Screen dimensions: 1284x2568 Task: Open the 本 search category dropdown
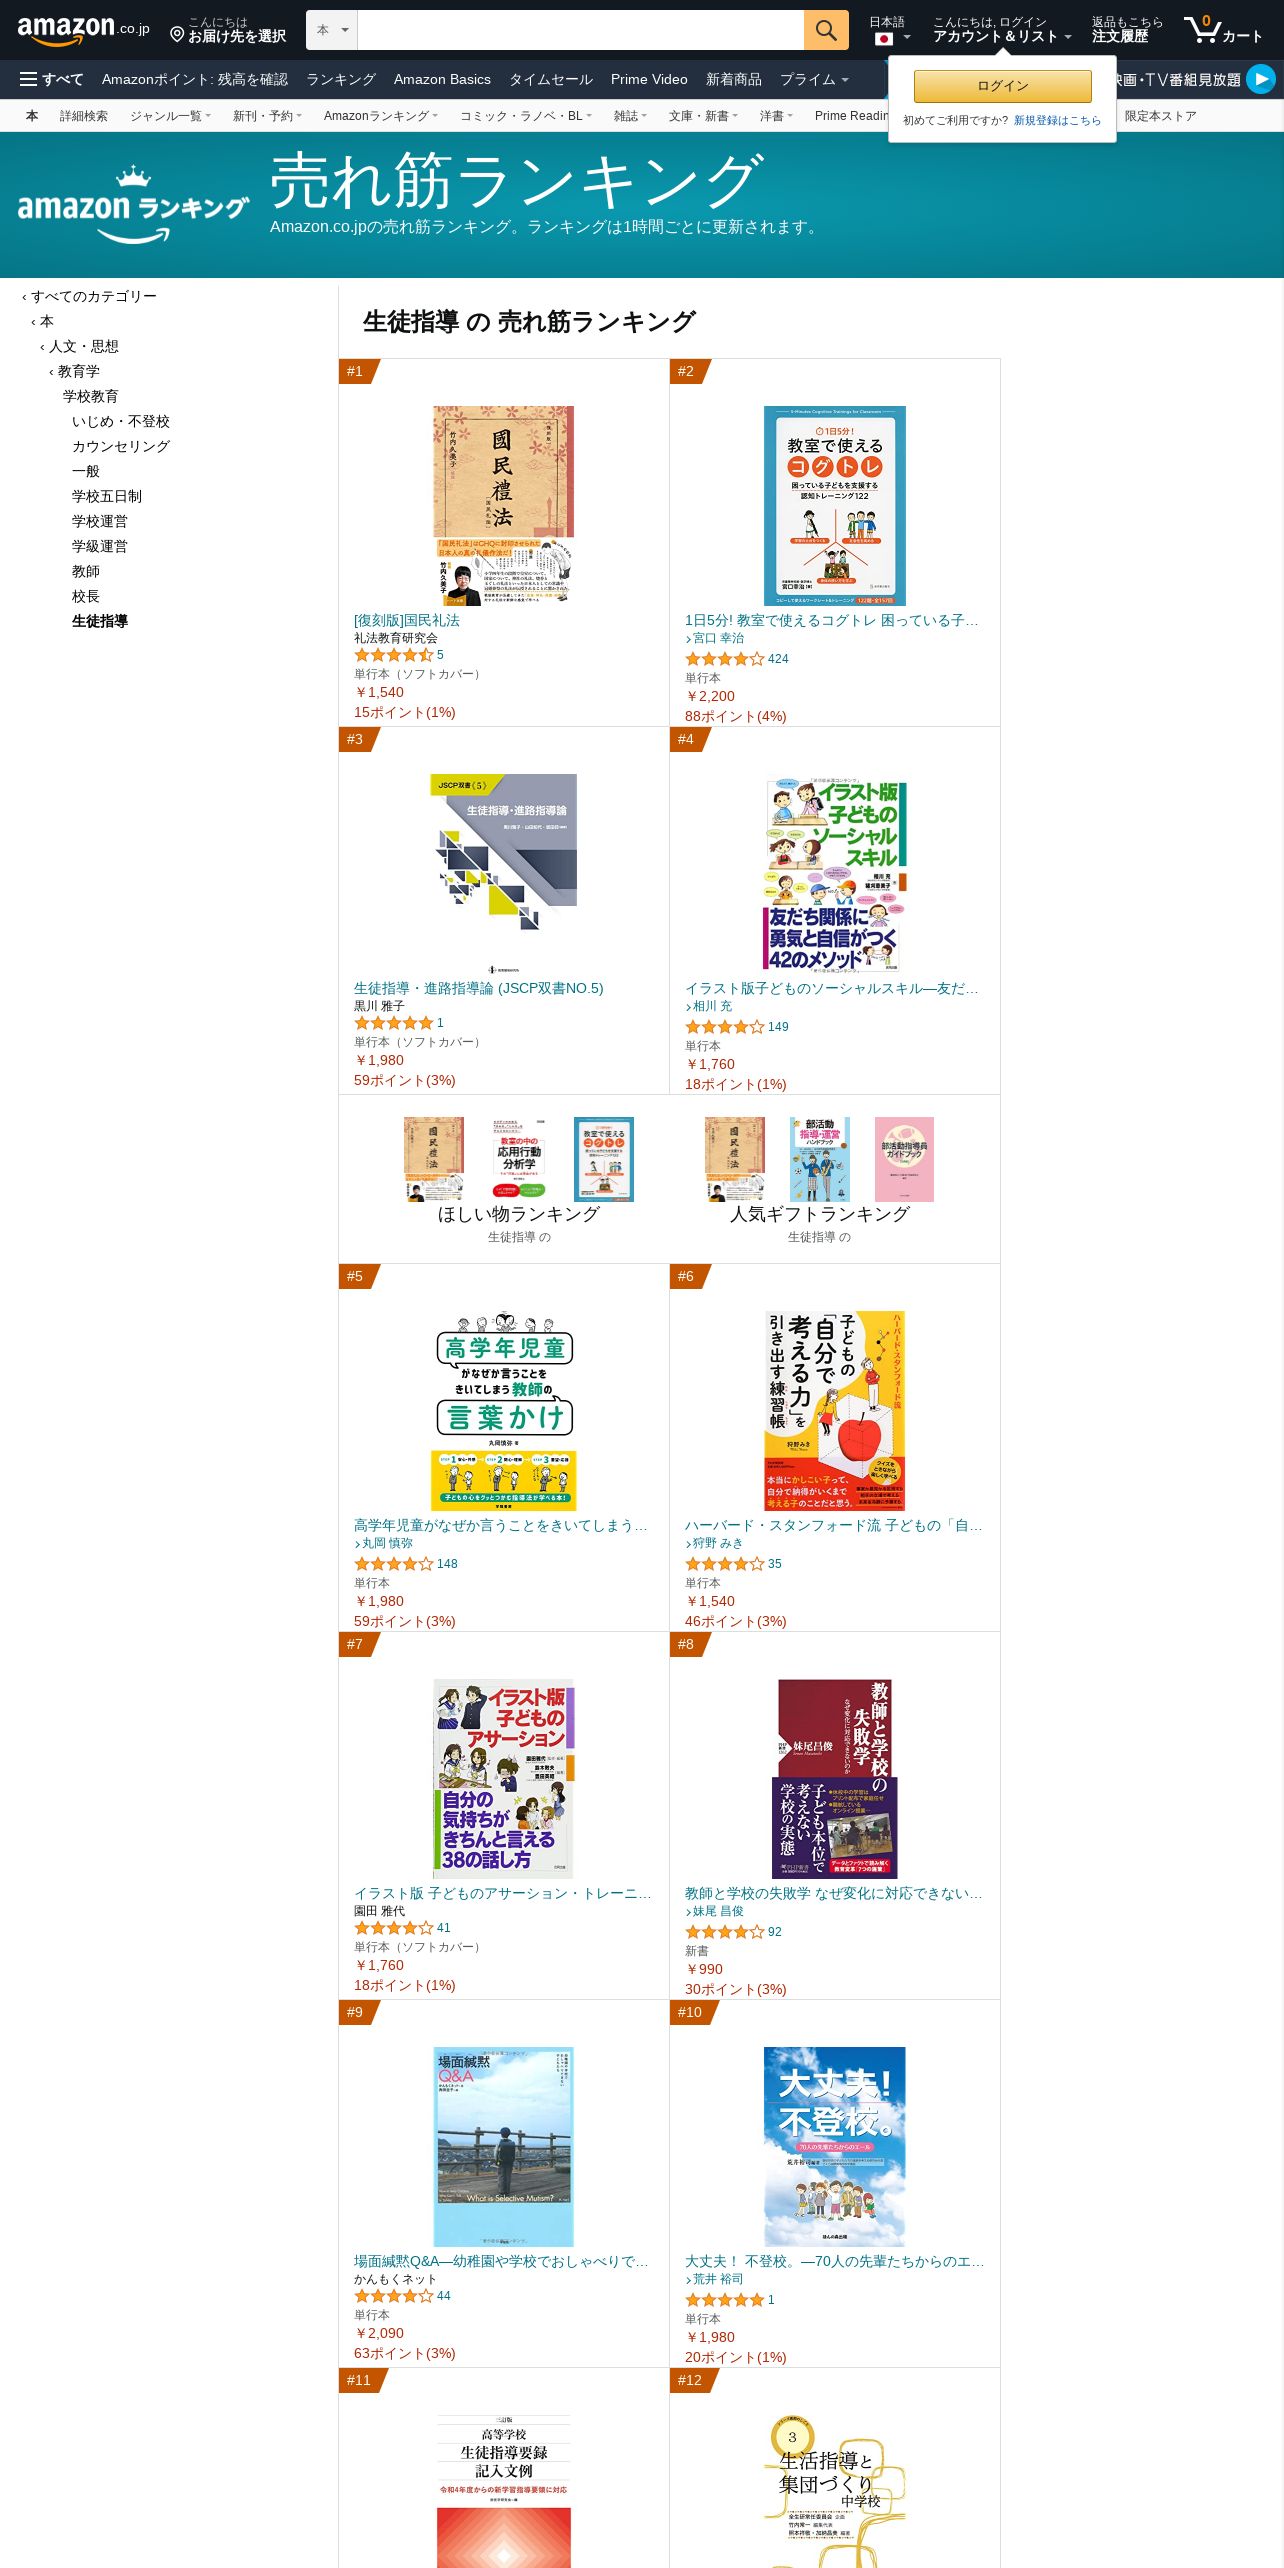click(x=332, y=30)
